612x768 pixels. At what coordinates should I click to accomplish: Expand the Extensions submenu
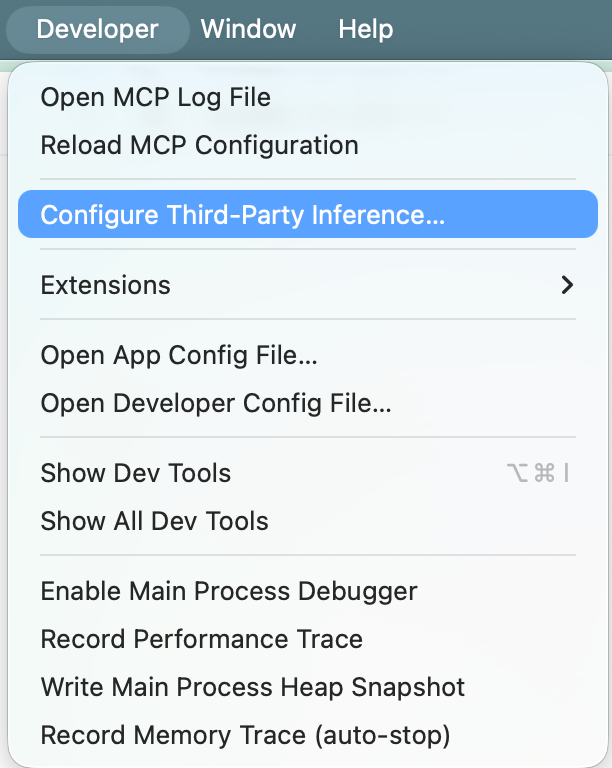[105, 285]
